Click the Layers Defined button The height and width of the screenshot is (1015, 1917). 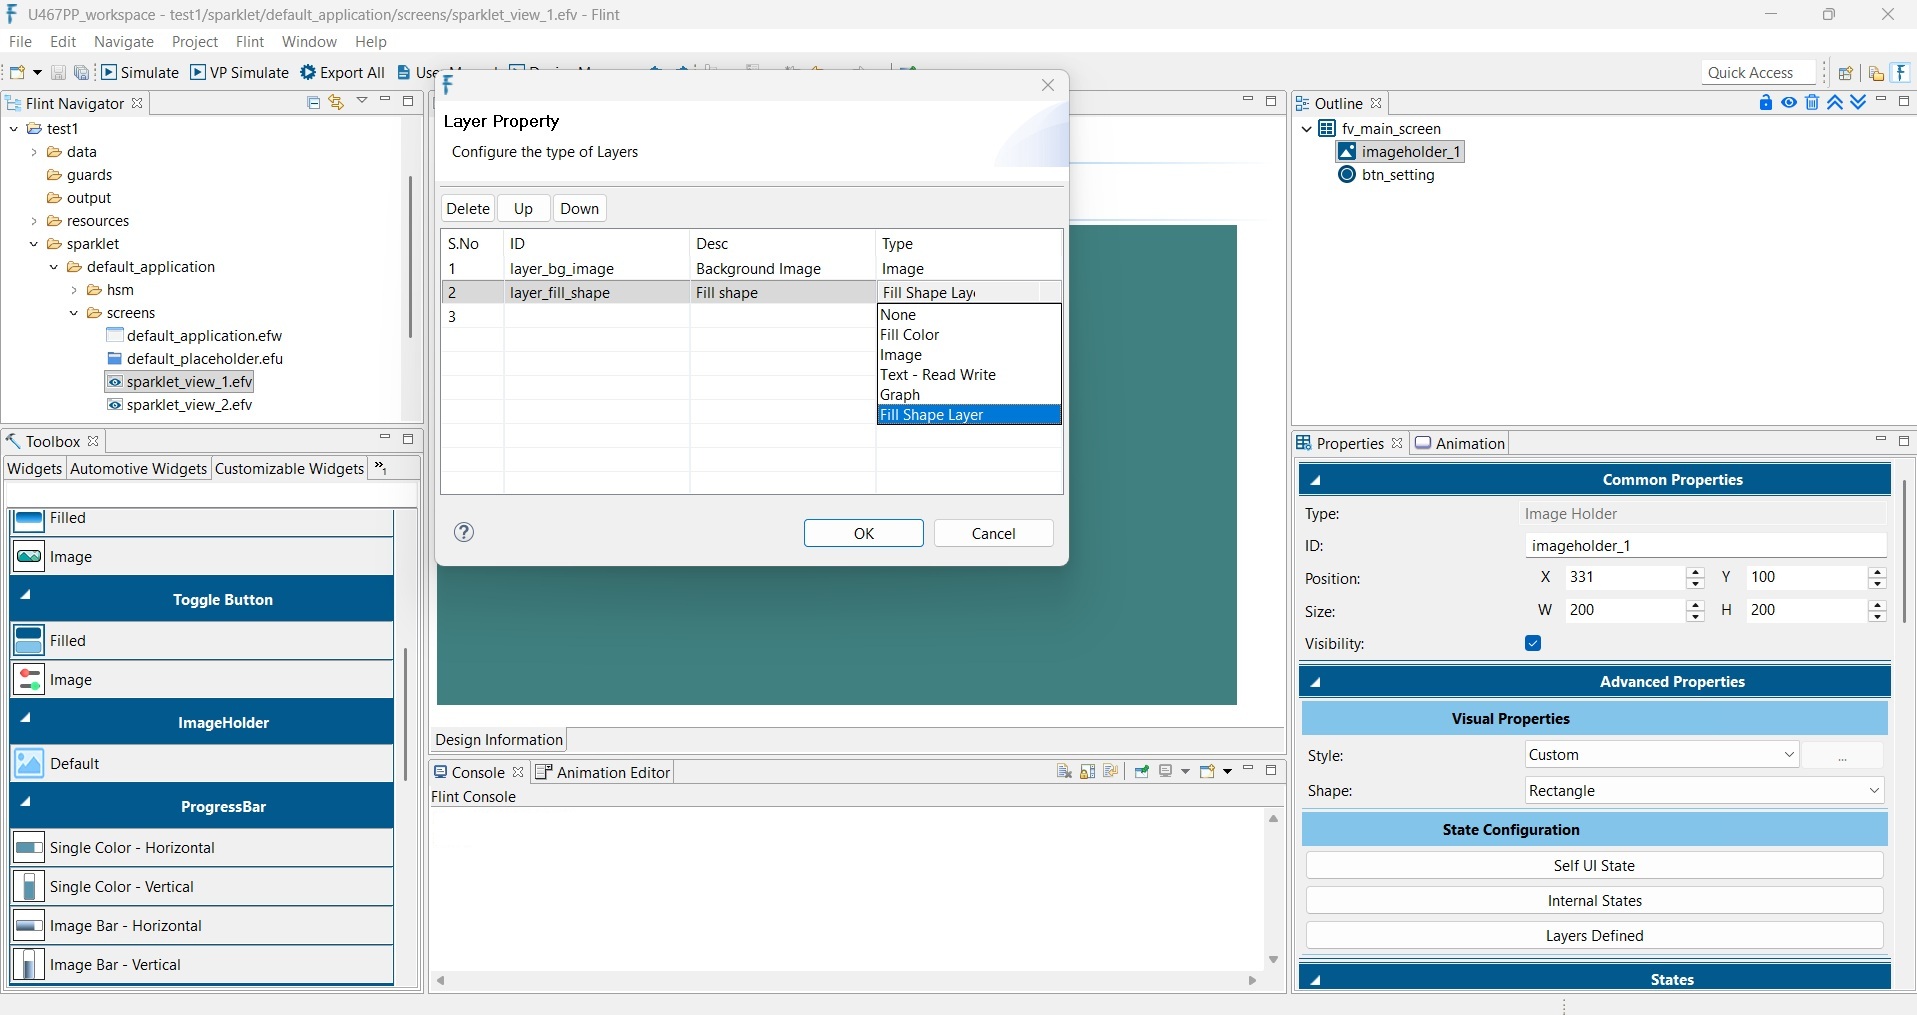point(1595,936)
